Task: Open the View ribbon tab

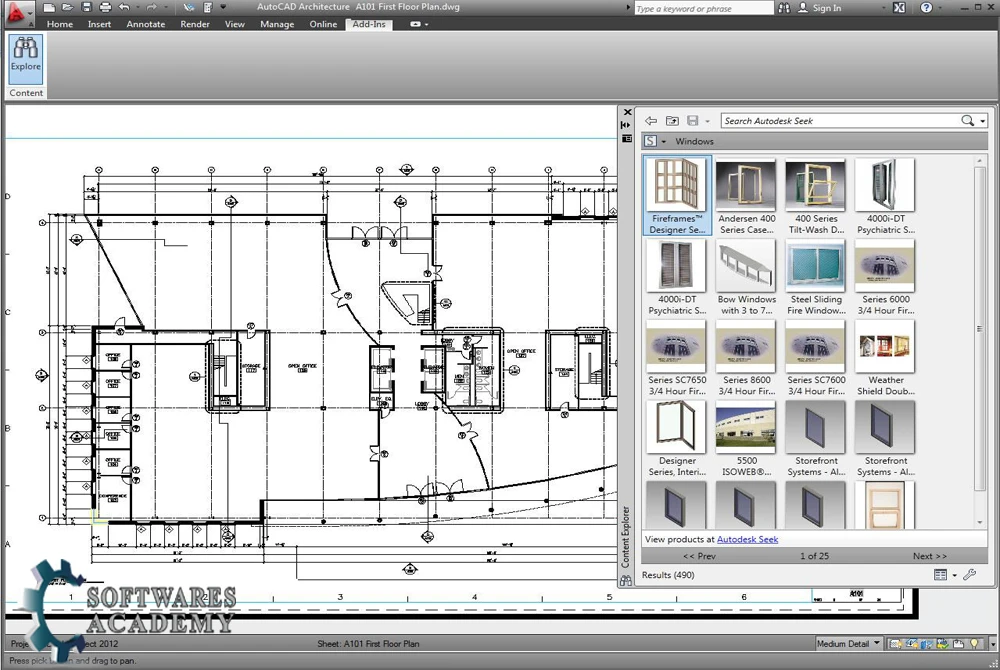Action: (235, 24)
